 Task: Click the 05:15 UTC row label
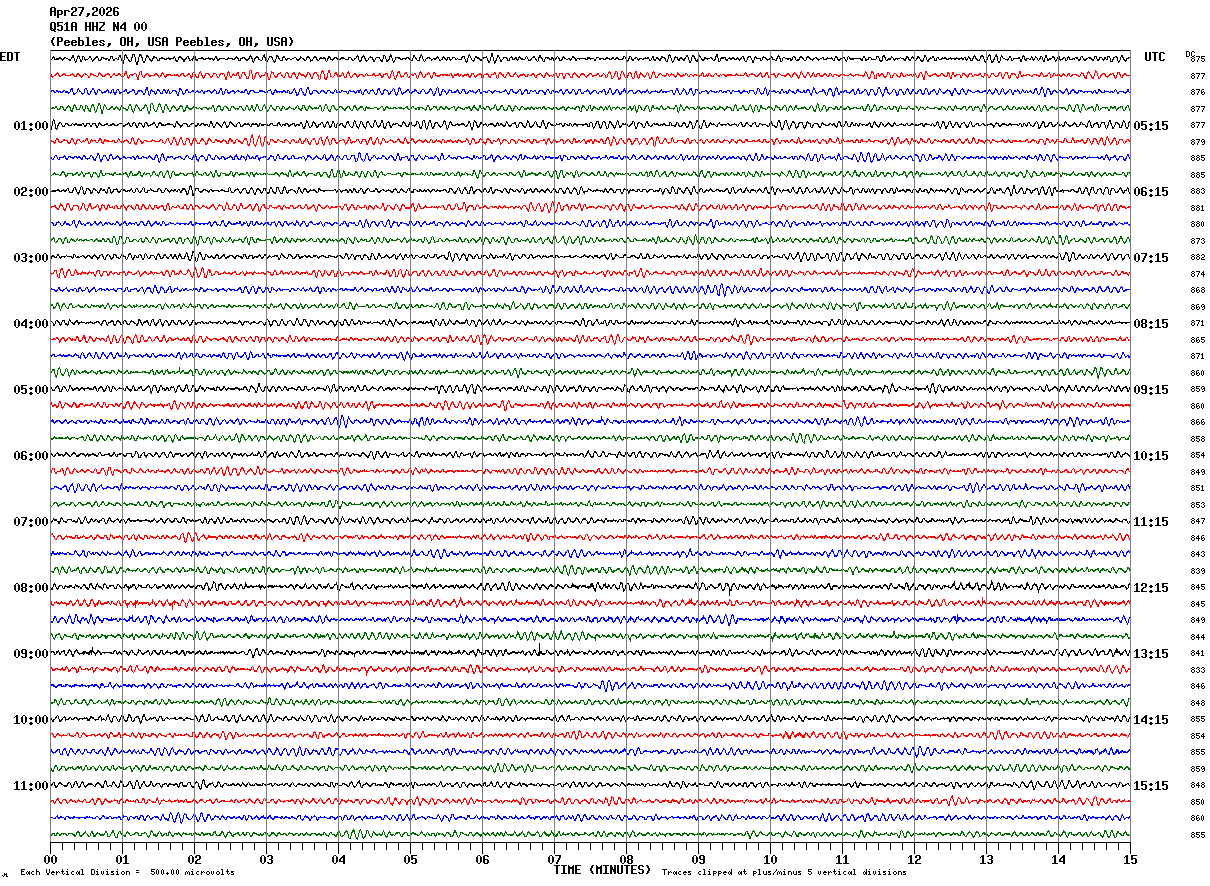click(x=1151, y=126)
